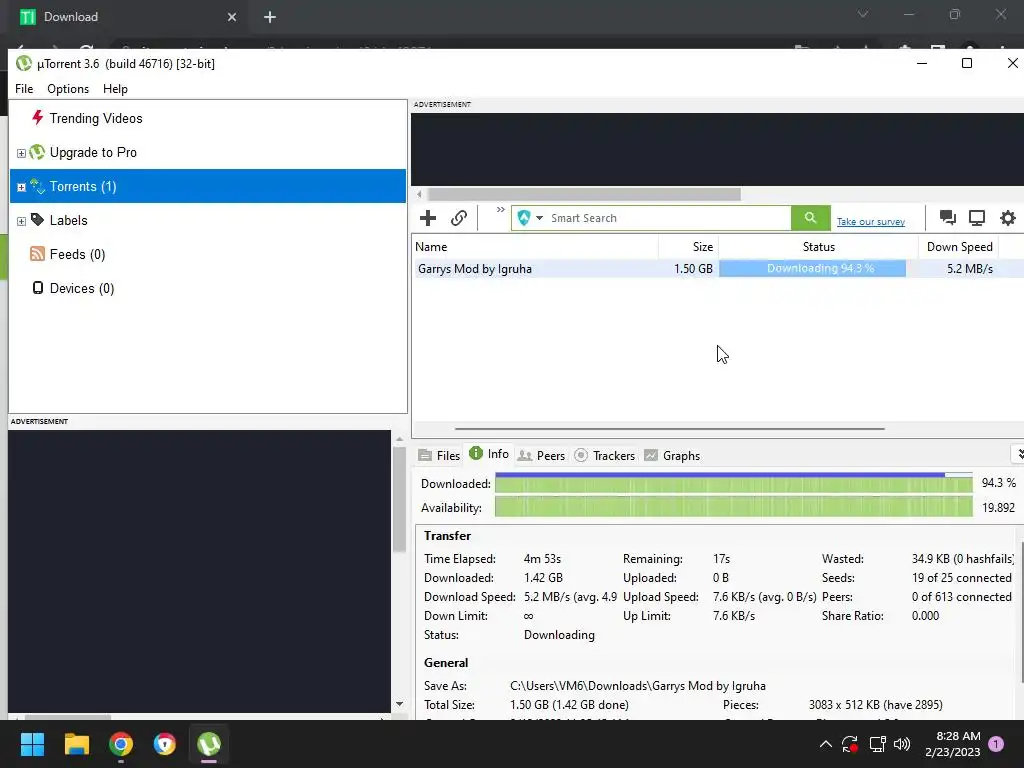Viewport: 1024px width, 768px height.
Task: Switch to the Info tab
Action: pos(489,454)
